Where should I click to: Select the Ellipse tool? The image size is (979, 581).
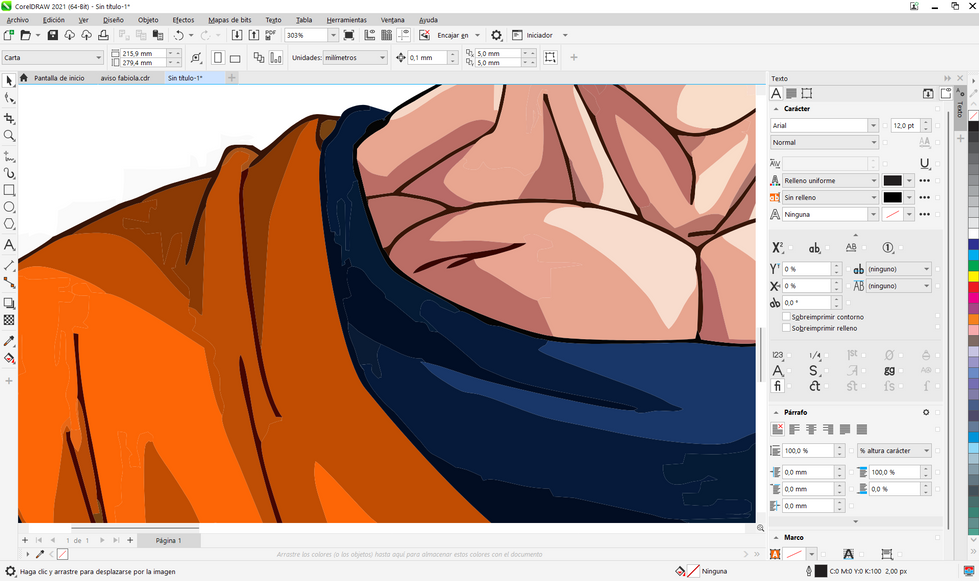[x=9, y=207]
